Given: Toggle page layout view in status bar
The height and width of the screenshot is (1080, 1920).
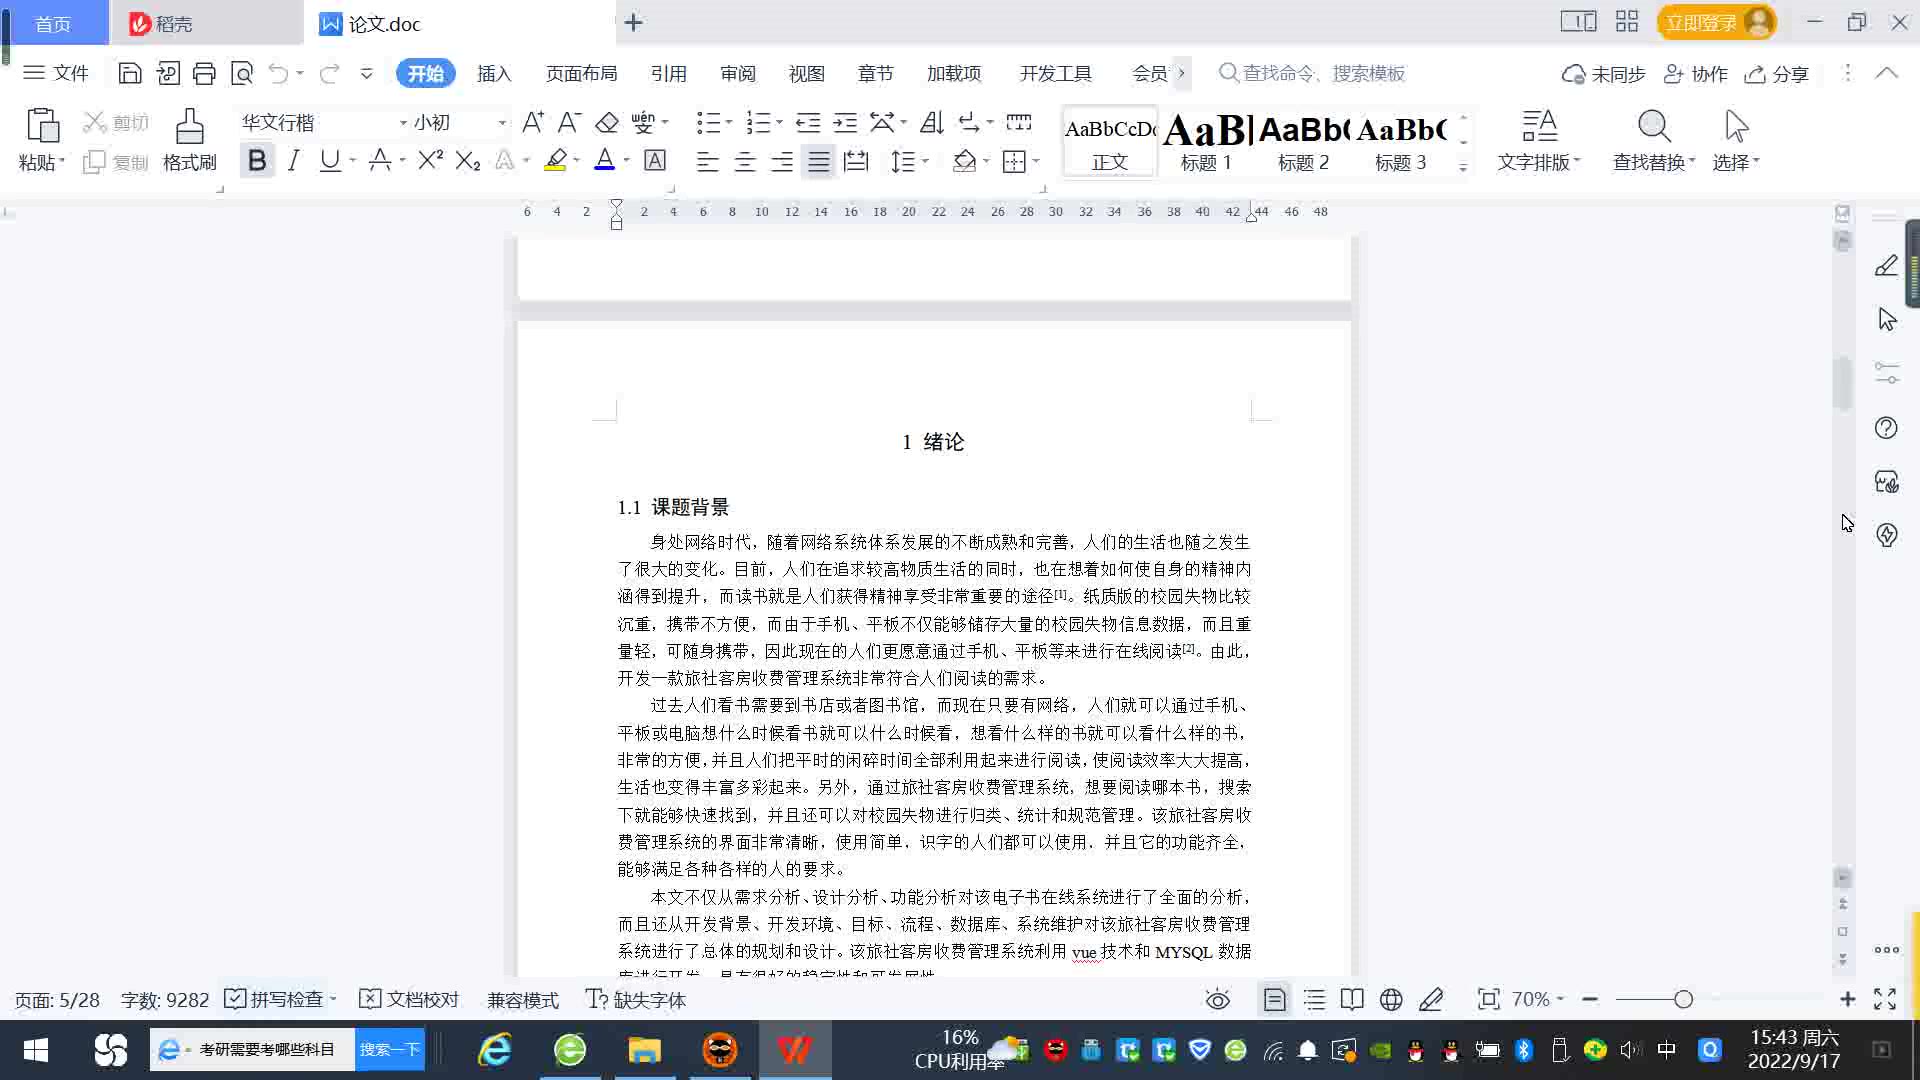Looking at the screenshot, I should (x=1274, y=999).
